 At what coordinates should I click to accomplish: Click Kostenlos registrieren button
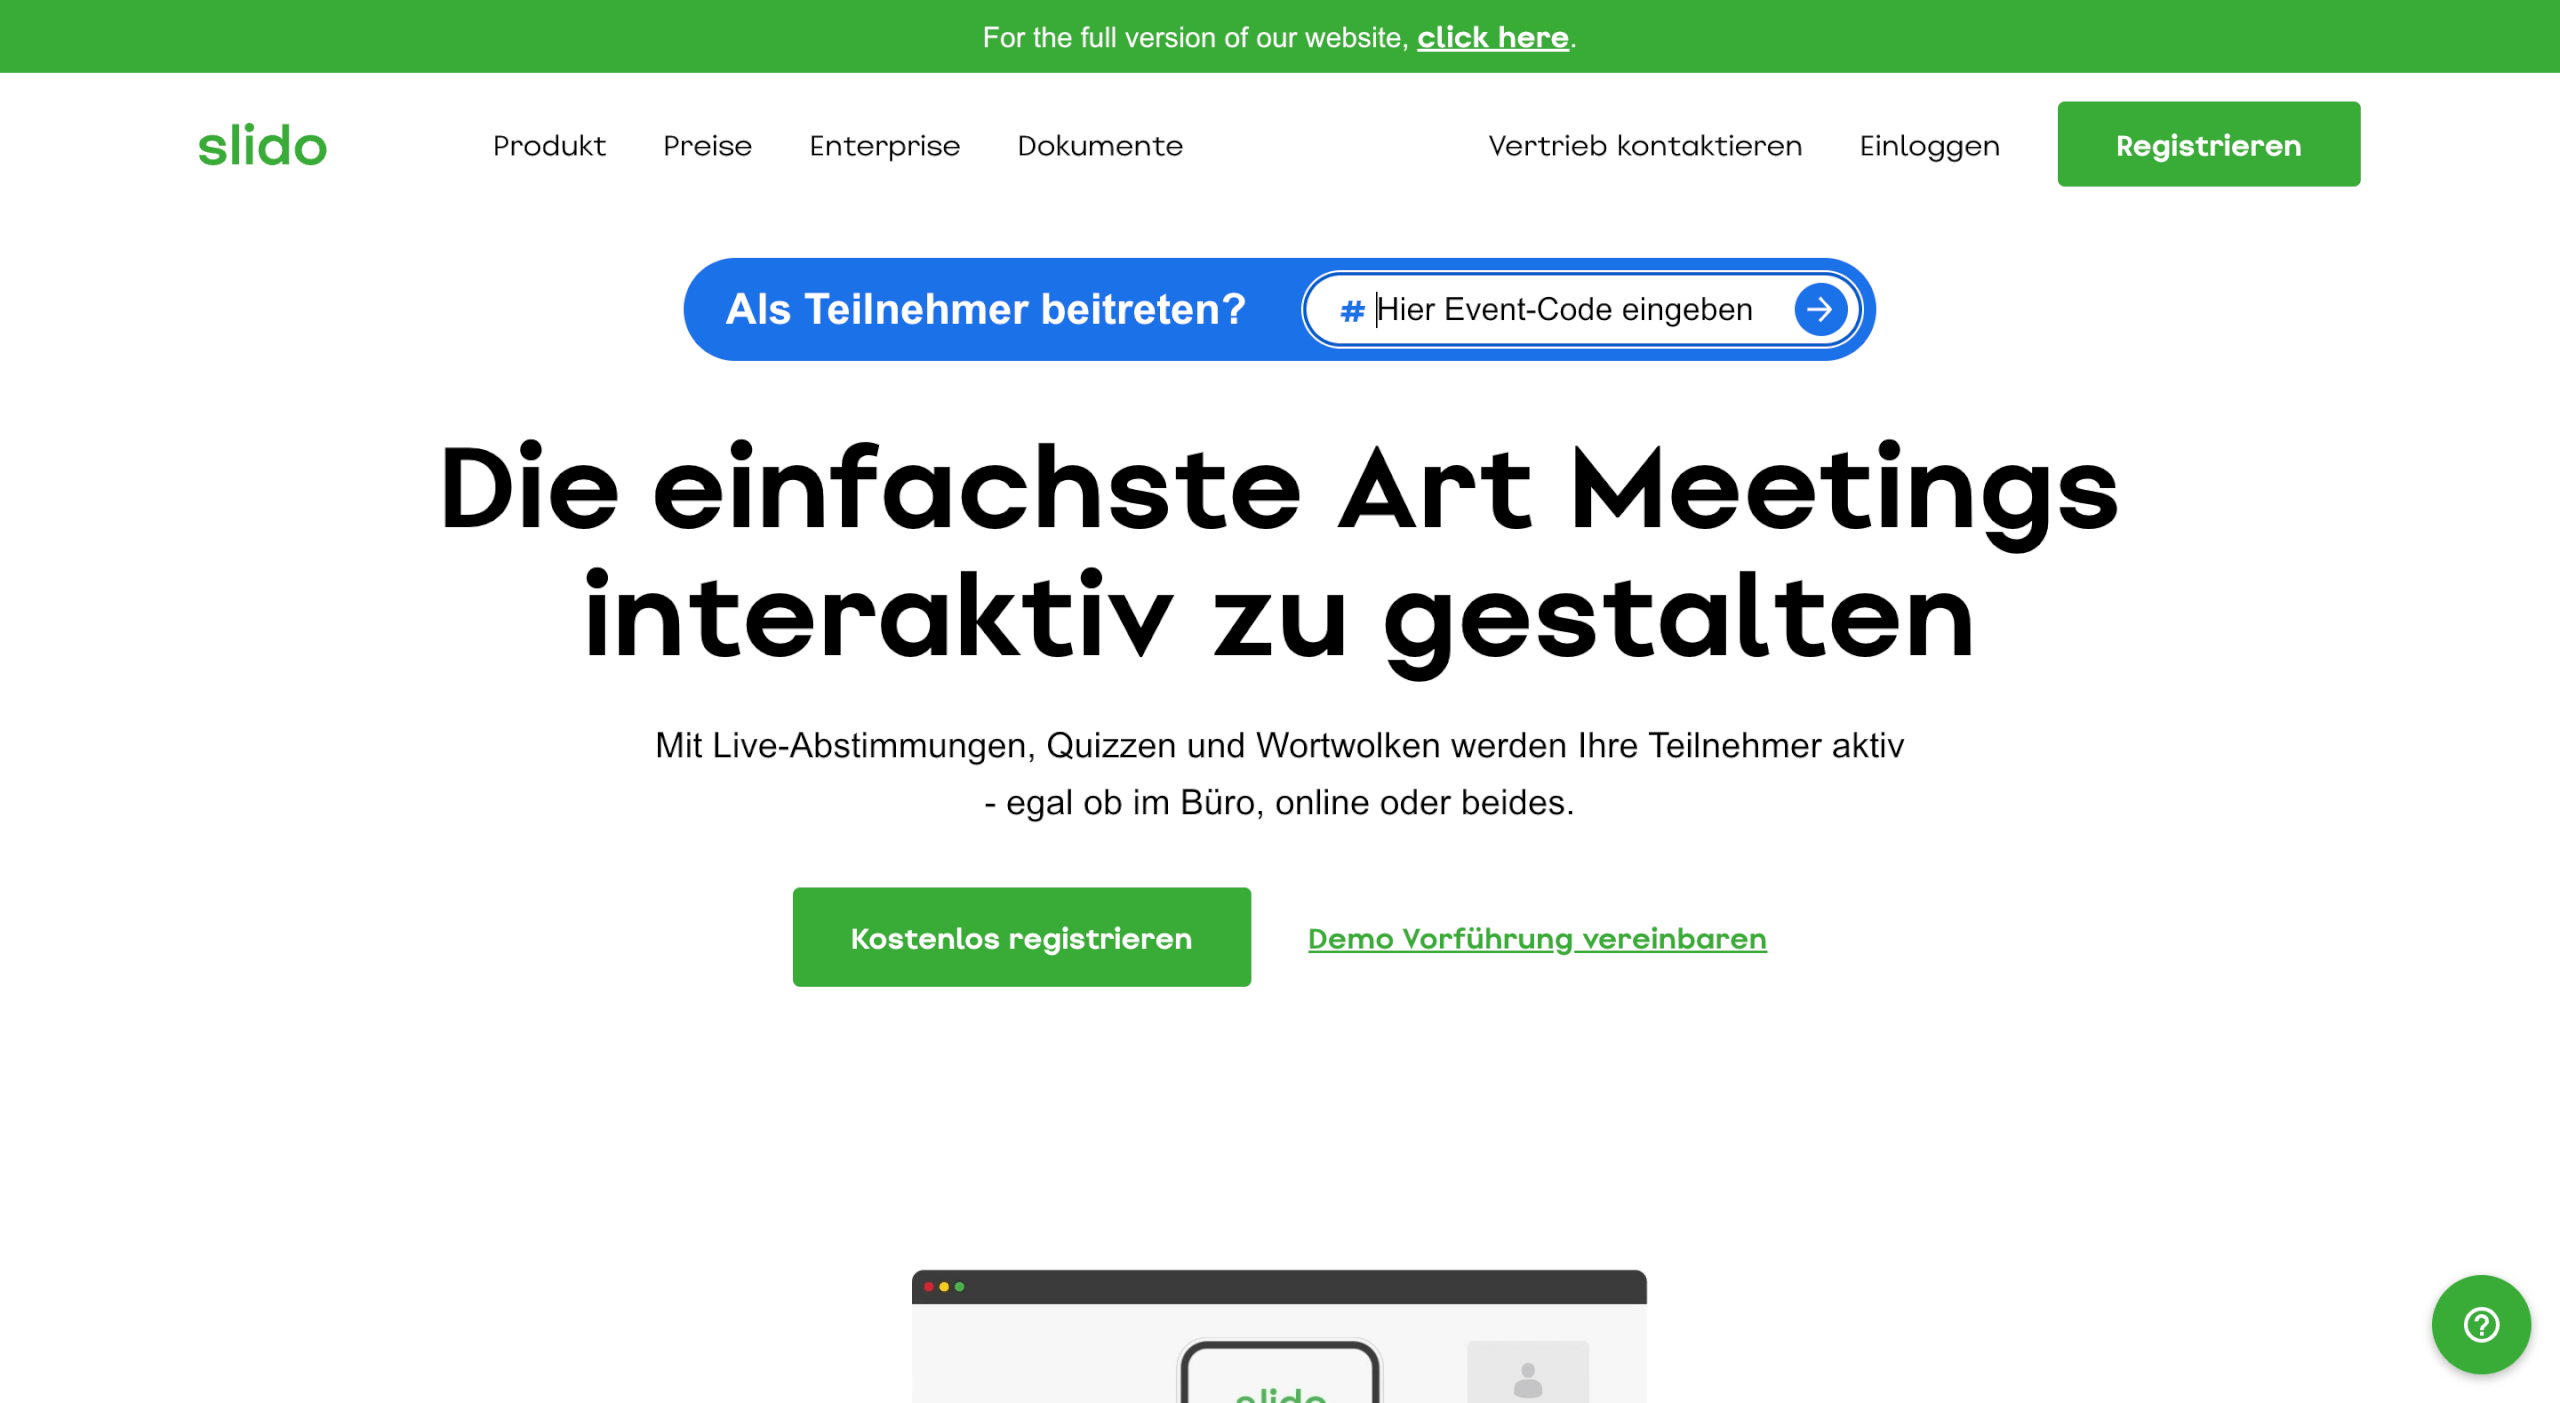coord(1021,937)
